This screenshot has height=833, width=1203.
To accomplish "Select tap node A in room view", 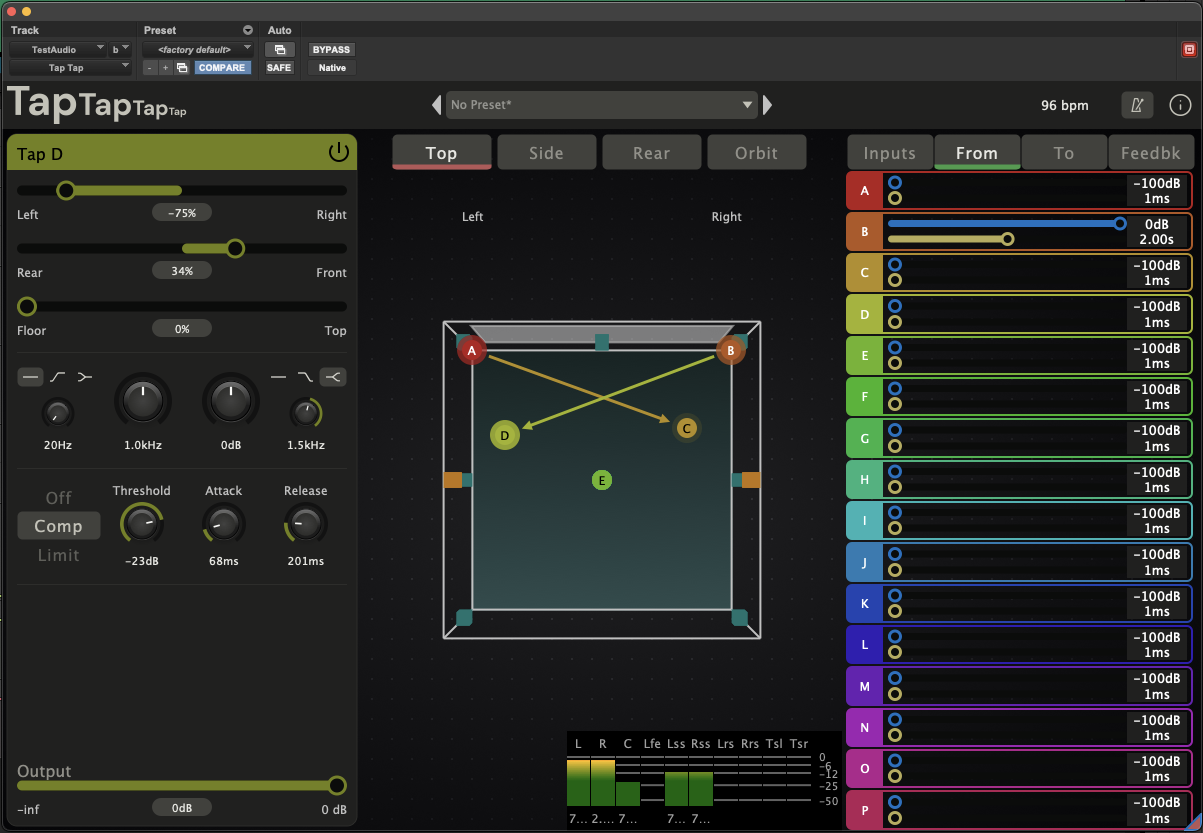I will coord(472,351).
